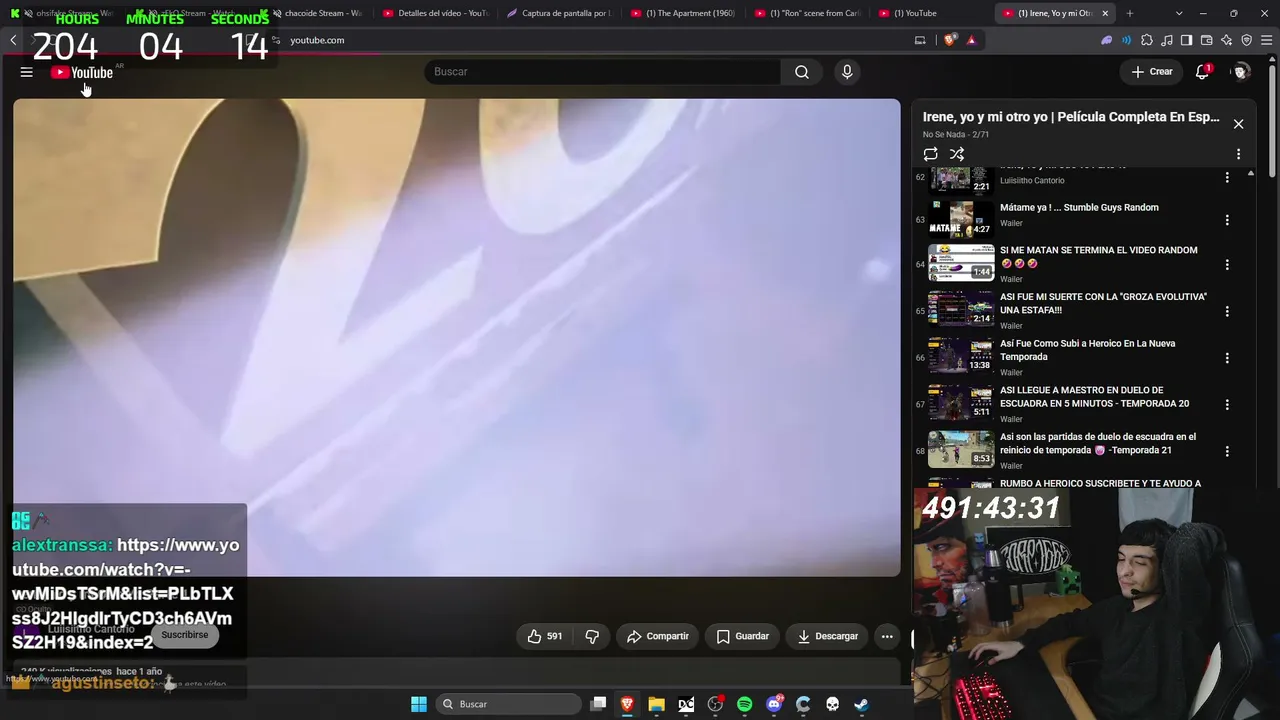Click the Descargar download button
This screenshot has height=720, width=1280.
(828, 636)
